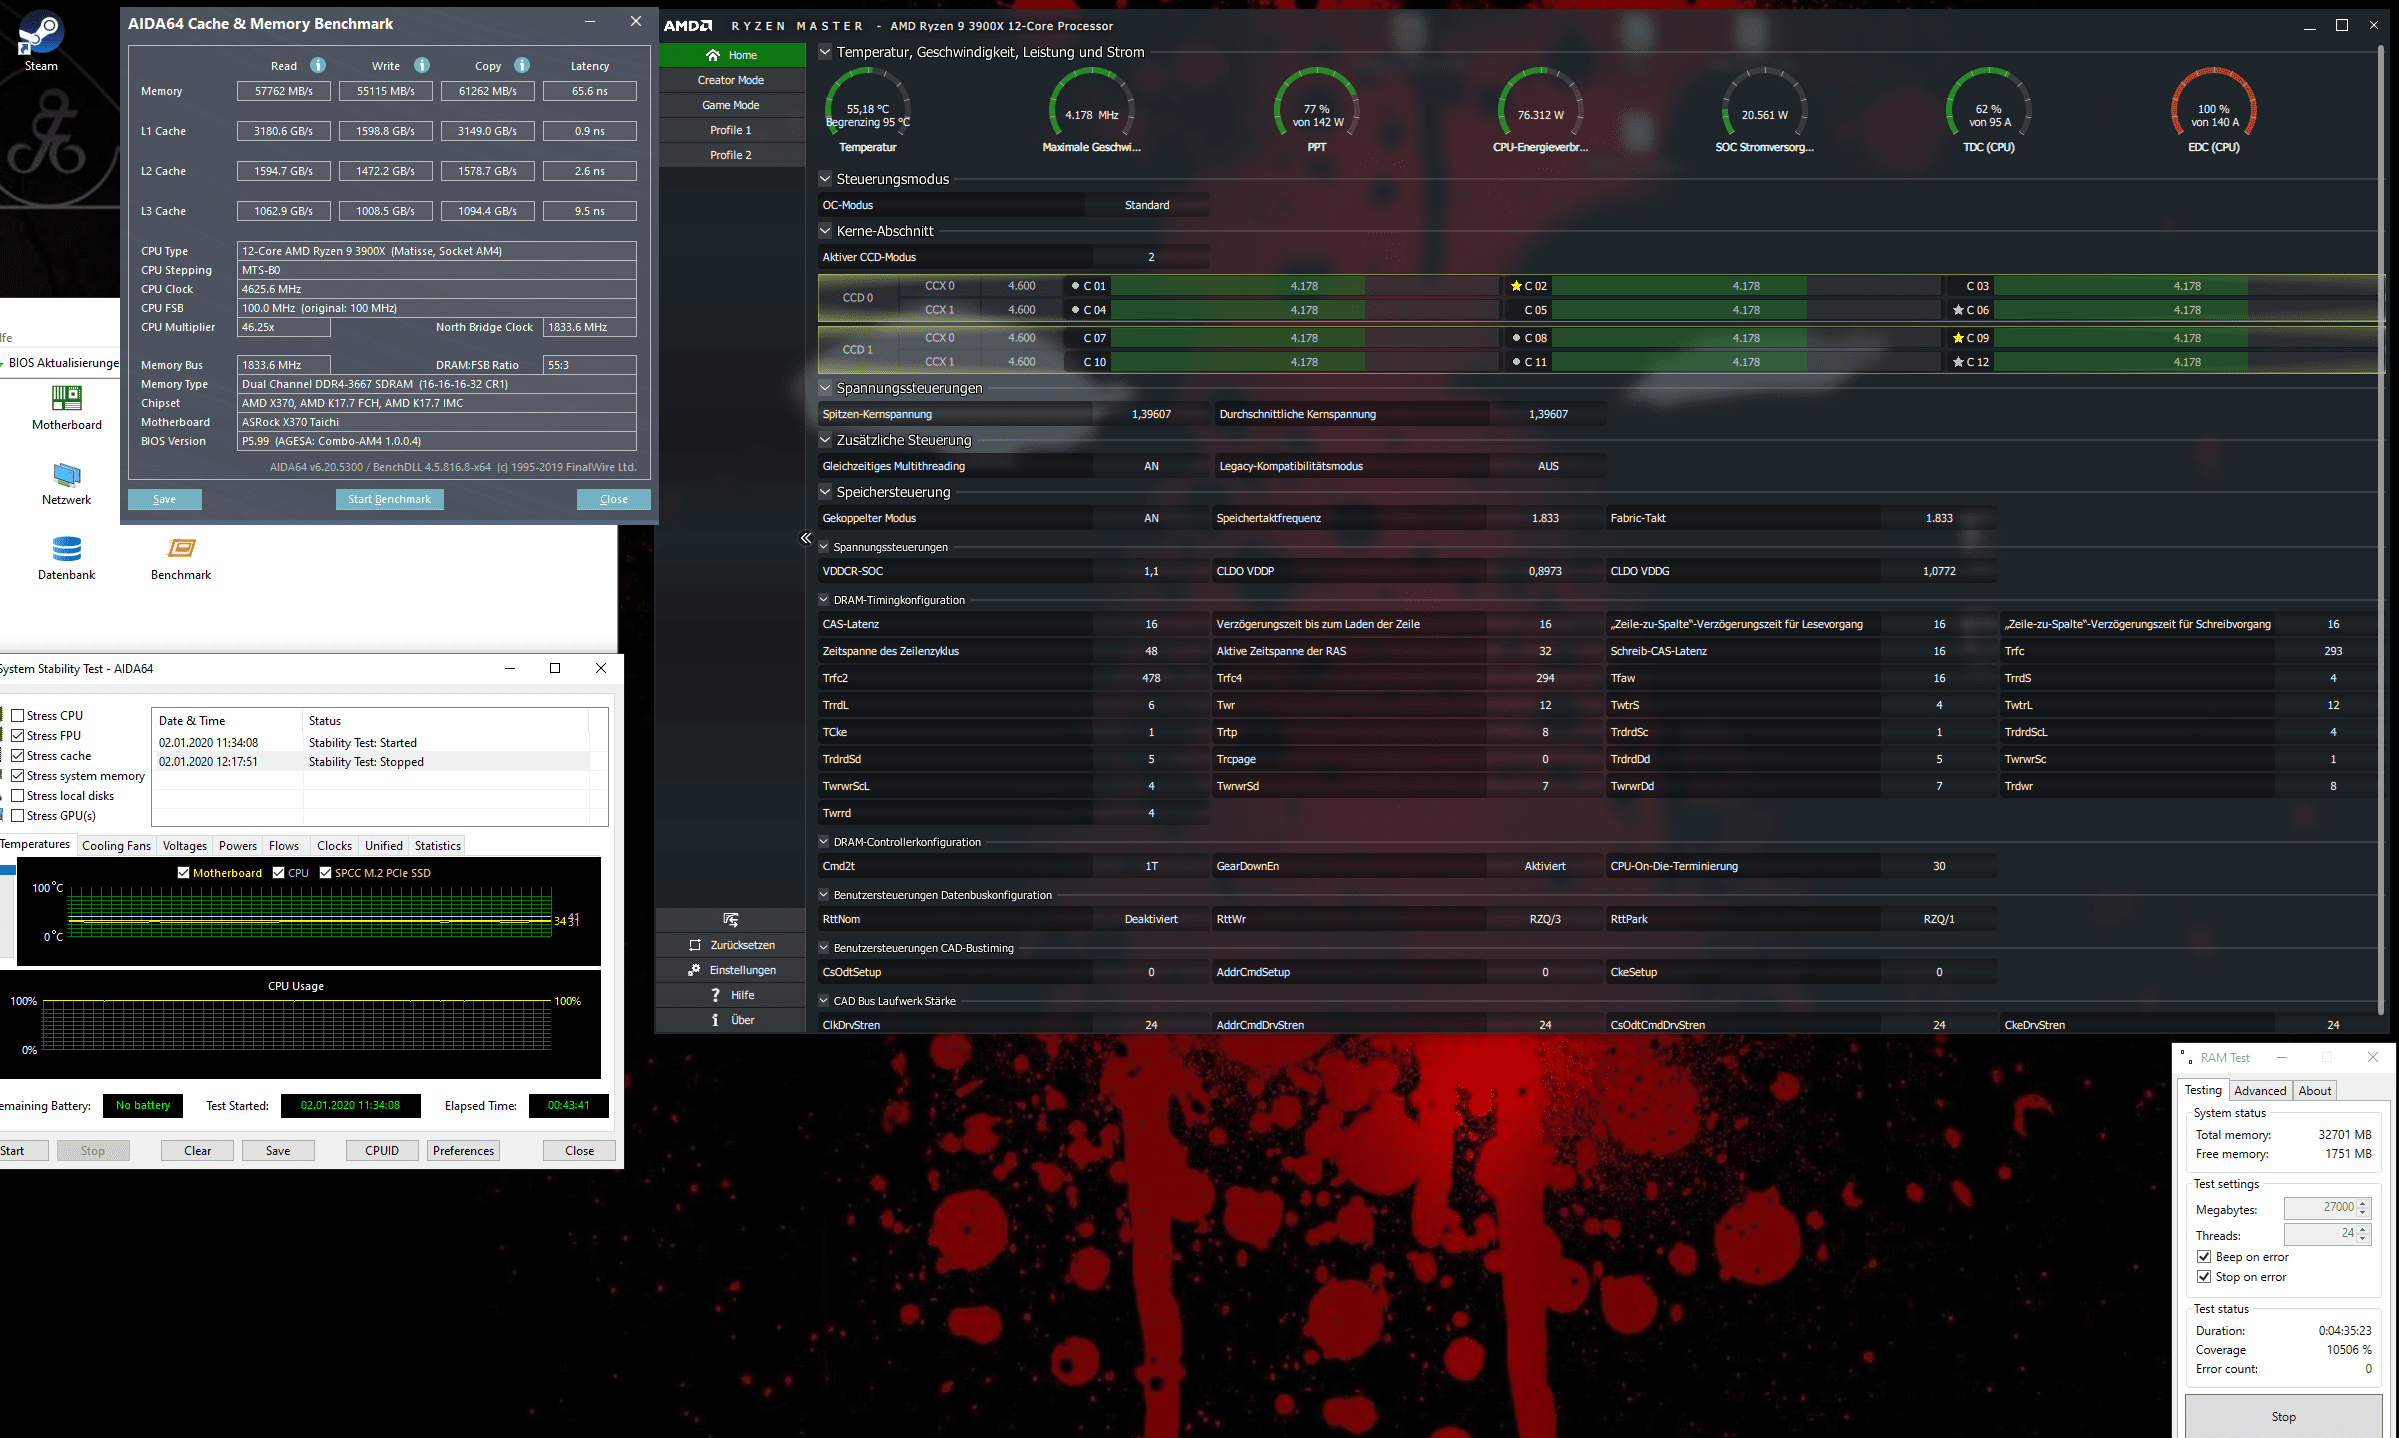The width and height of the screenshot is (2399, 1438).
Task: Click the SOC Stromversorgung gauge
Action: coord(1765,110)
